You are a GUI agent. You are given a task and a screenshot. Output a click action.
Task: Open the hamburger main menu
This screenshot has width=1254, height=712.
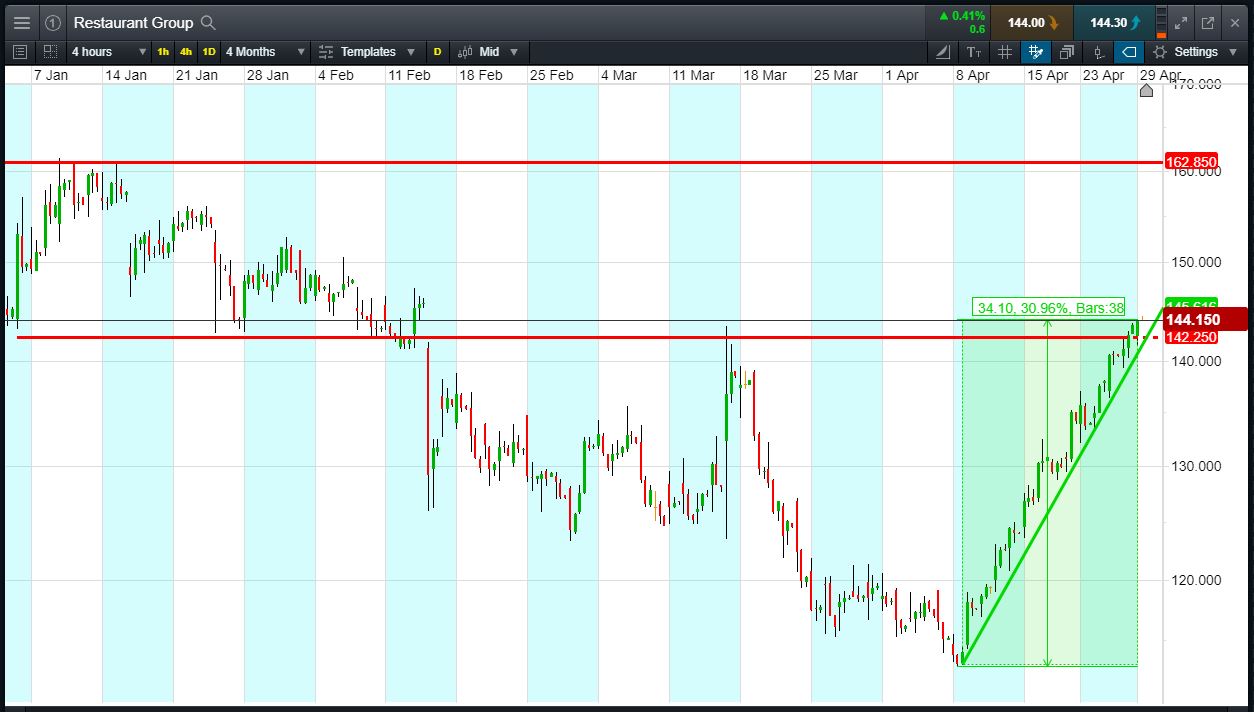click(x=22, y=22)
